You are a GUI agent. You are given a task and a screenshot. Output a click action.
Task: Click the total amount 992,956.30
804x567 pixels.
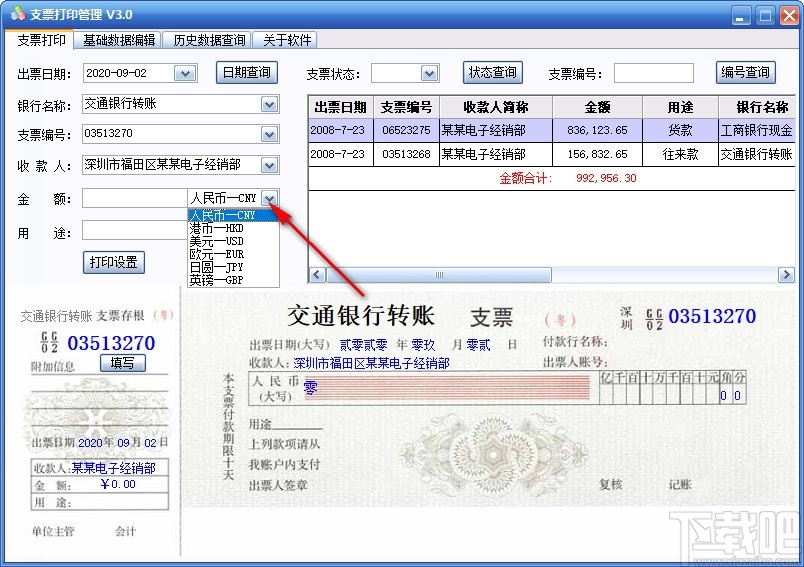(606, 178)
